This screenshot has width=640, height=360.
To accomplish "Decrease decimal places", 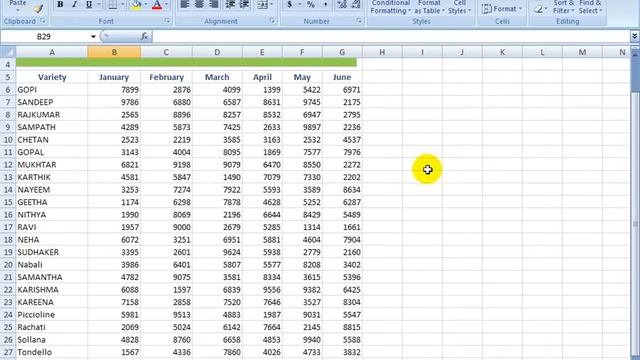I will tap(356, 4).
